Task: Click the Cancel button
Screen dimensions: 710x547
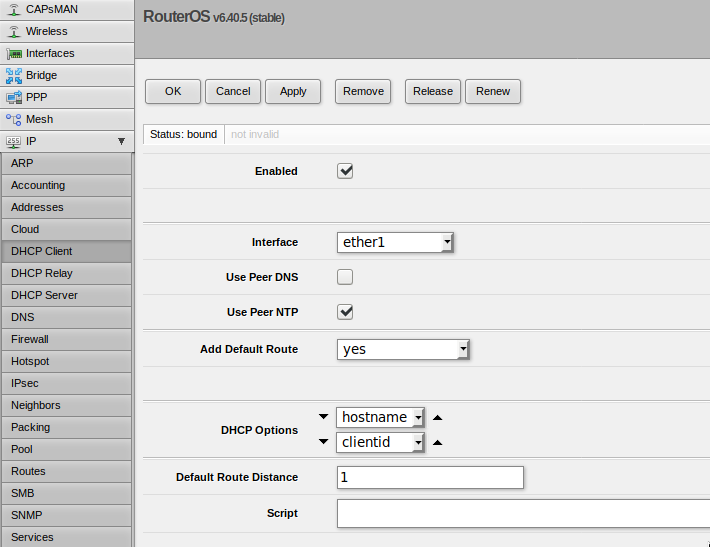Action: (x=233, y=91)
